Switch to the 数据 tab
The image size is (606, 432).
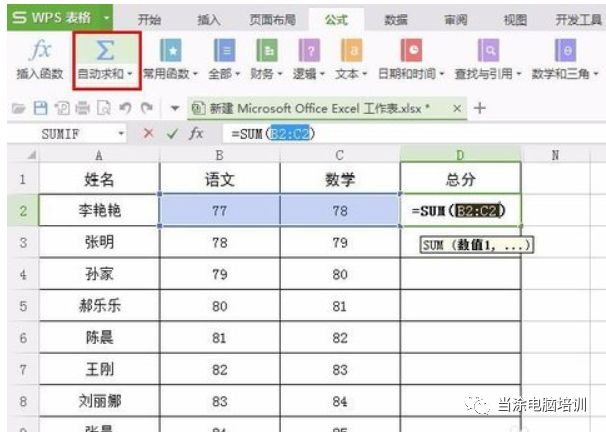(x=396, y=19)
